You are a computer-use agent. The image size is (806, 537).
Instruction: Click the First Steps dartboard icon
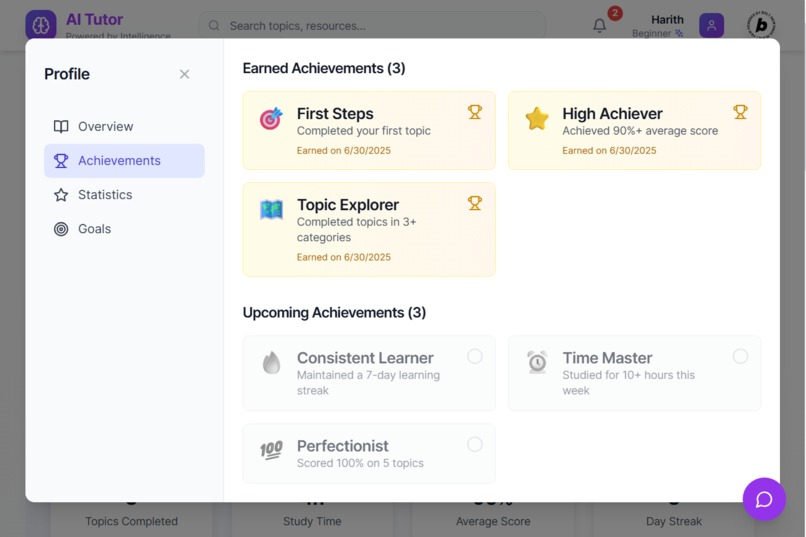[271, 118]
